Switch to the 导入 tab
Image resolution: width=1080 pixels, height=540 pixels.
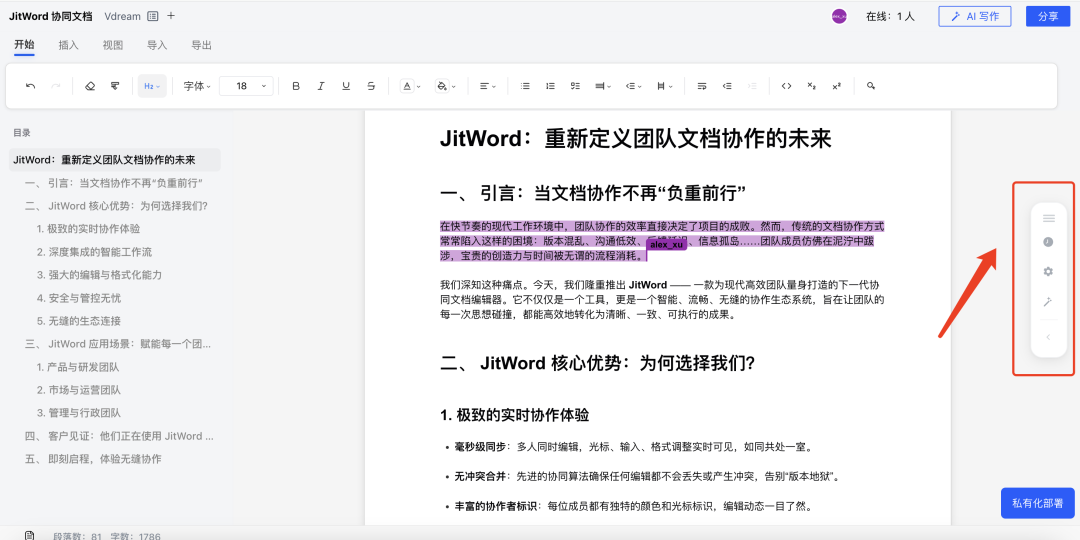pyautogui.click(x=157, y=45)
